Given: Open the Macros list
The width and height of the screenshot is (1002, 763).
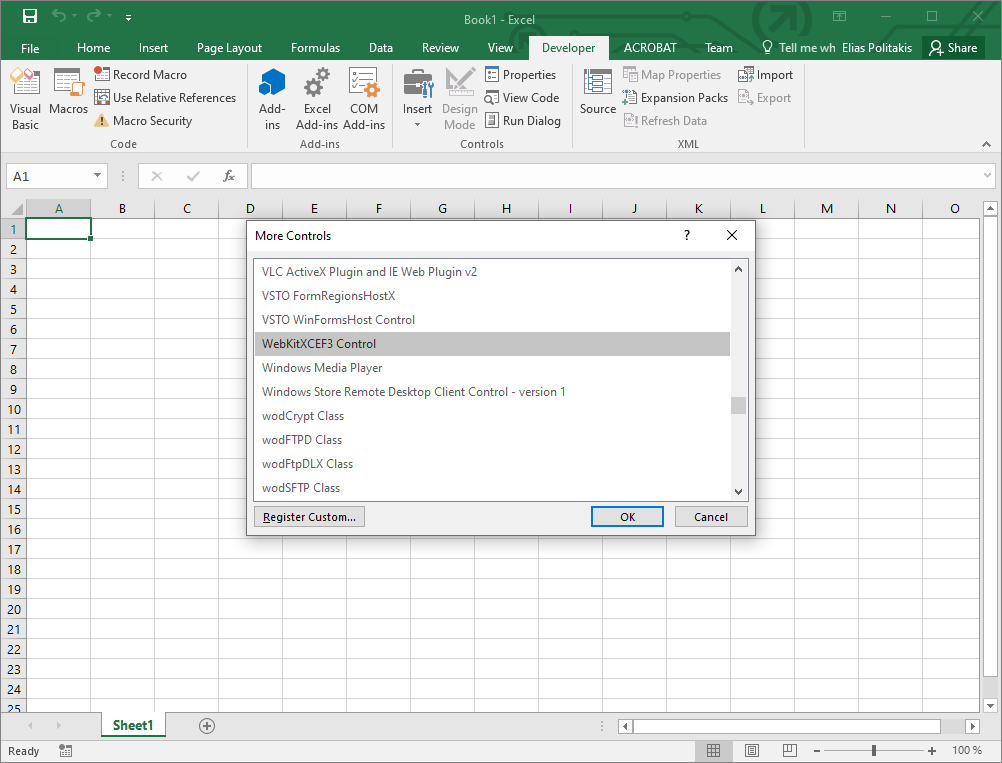Looking at the screenshot, I should click(68, 93).
